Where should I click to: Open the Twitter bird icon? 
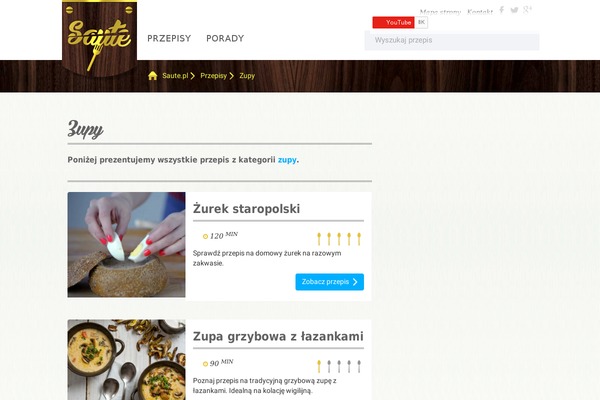click(x=514, y=10)
